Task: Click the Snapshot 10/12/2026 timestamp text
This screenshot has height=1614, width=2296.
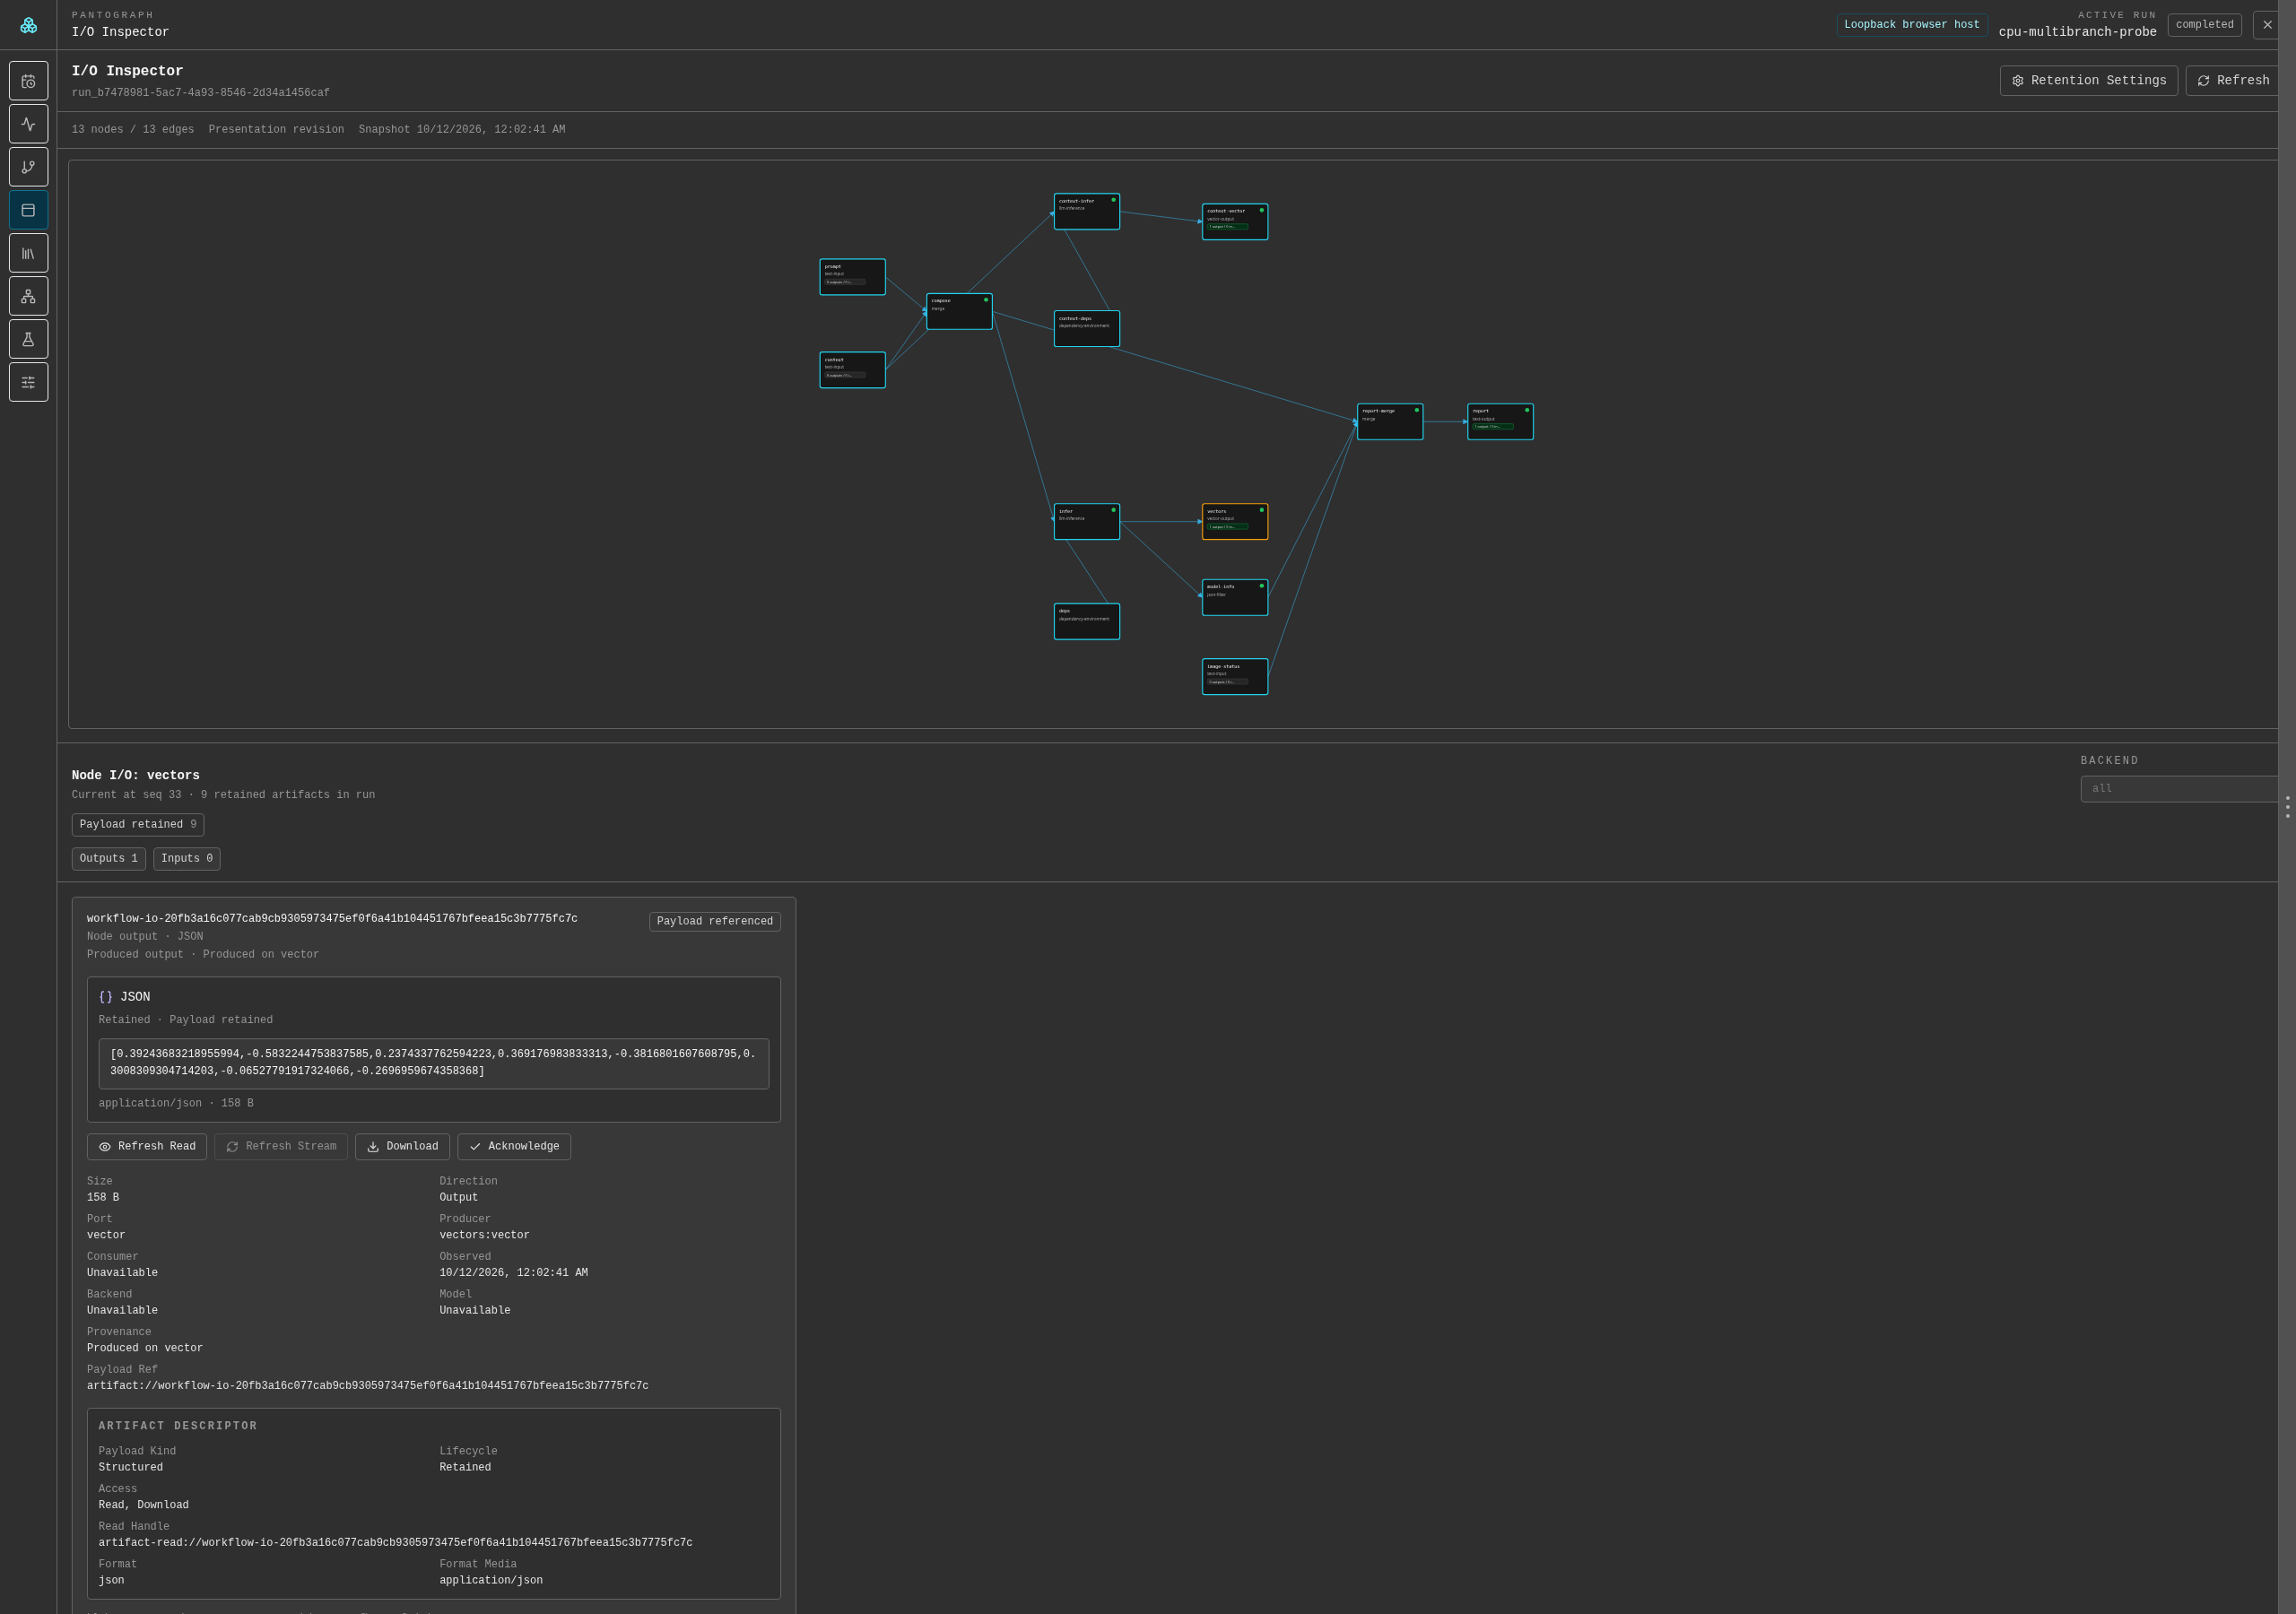Action: pyautogui.click(x=462, y=130)
